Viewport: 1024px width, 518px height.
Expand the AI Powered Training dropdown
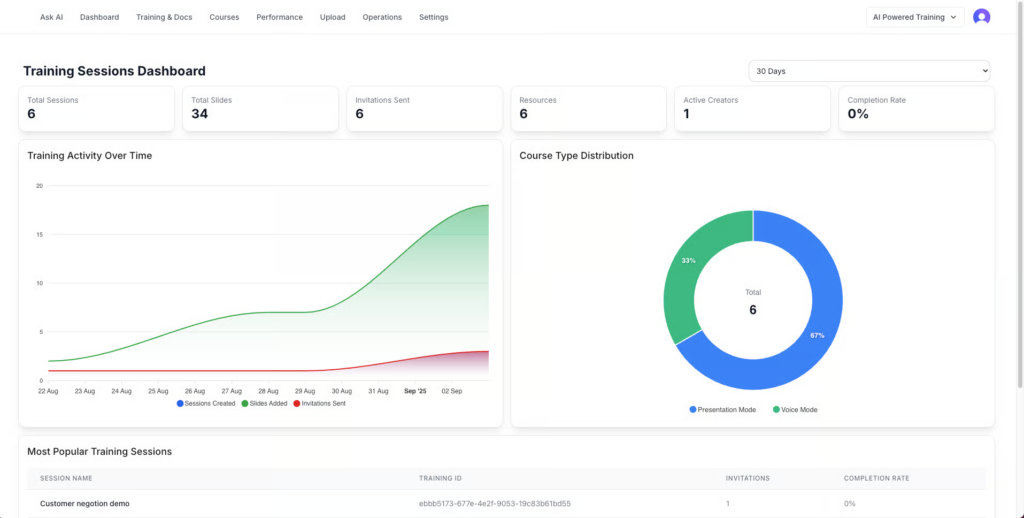point(914,17)
